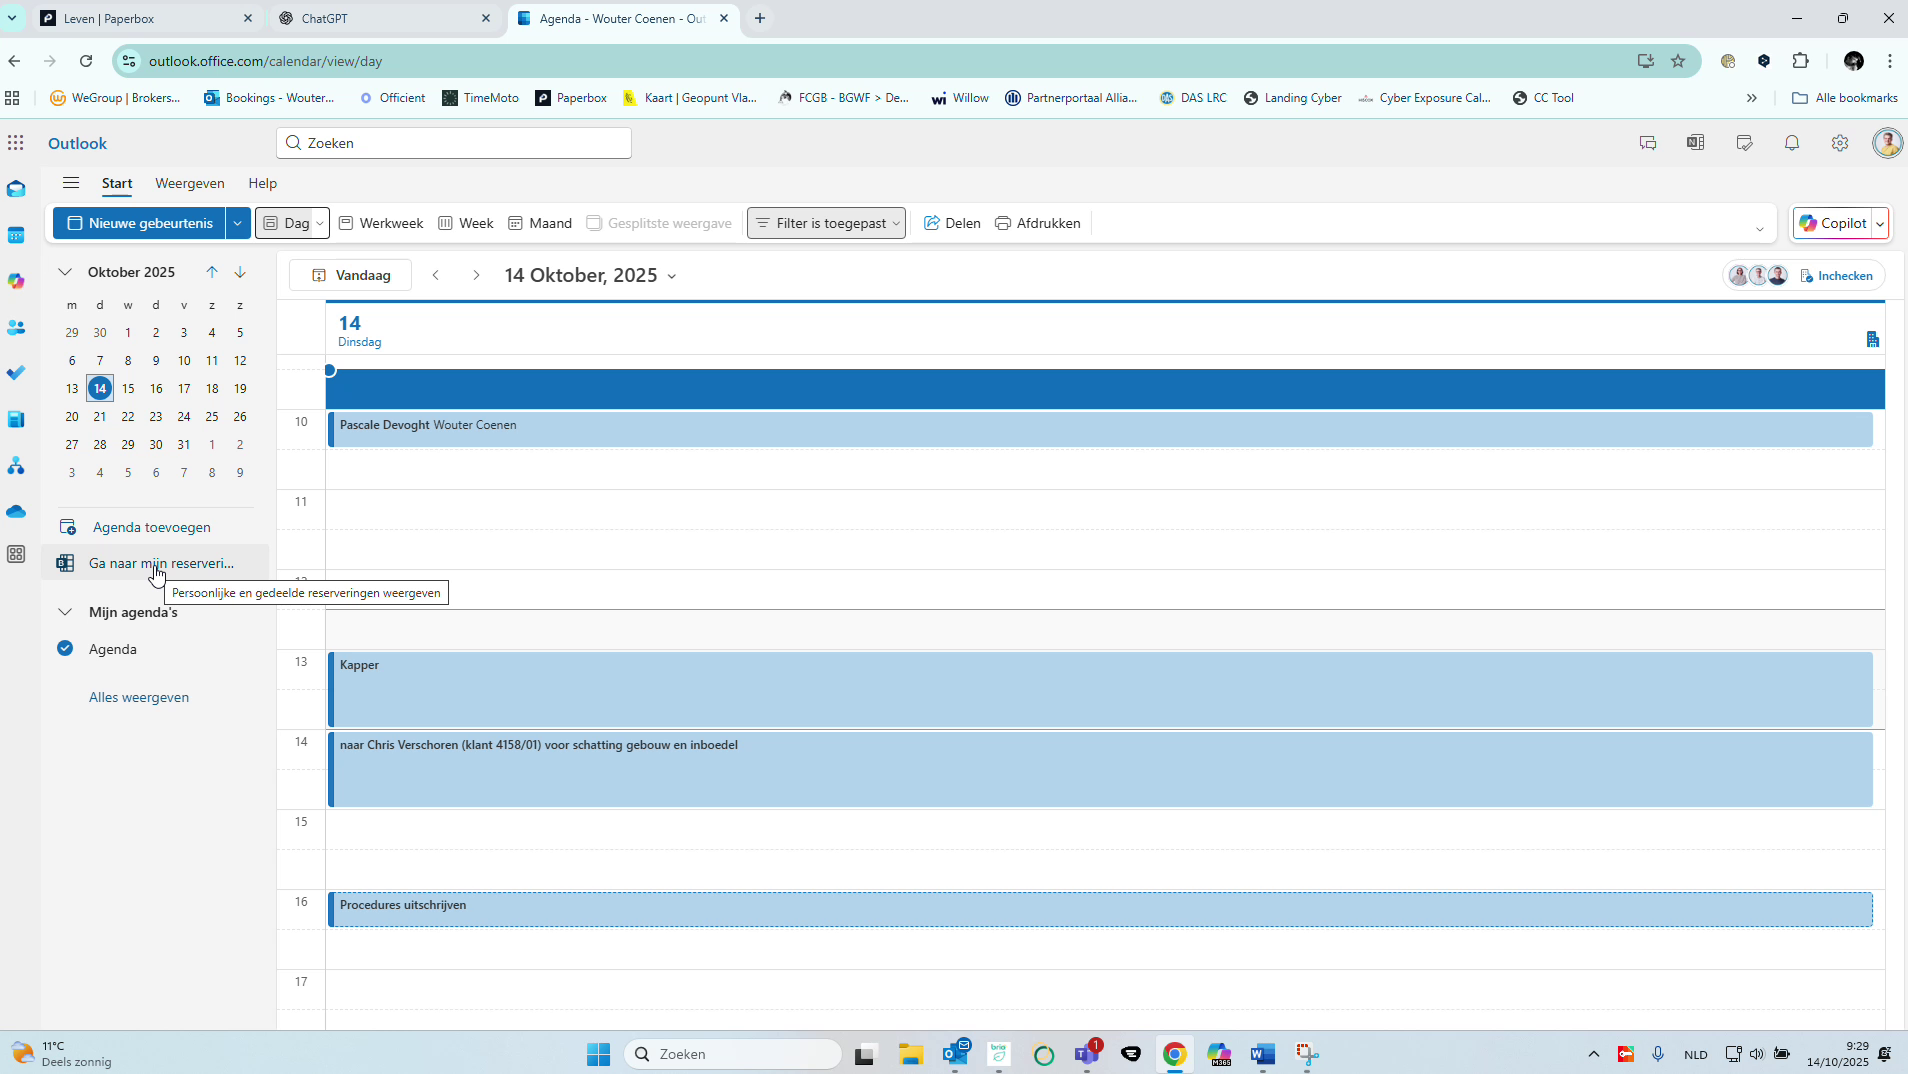The width and height of the screenshot is (1908, 1074).
Task: Select the Copilot icon in the sidebar
Action: tap(16, 281)
